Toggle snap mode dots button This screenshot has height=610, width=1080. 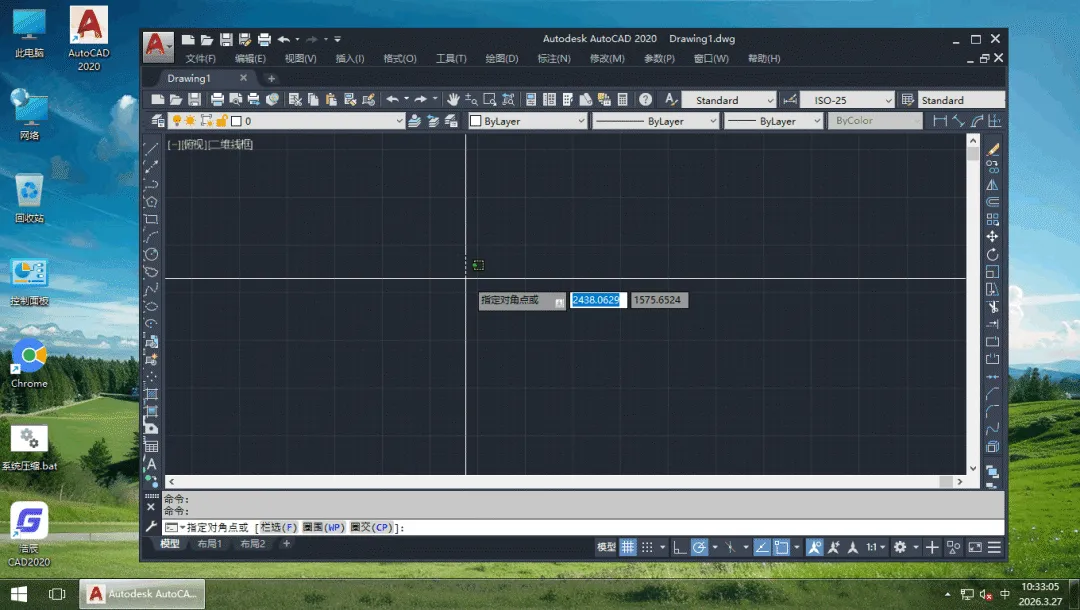tap(647, 547)
